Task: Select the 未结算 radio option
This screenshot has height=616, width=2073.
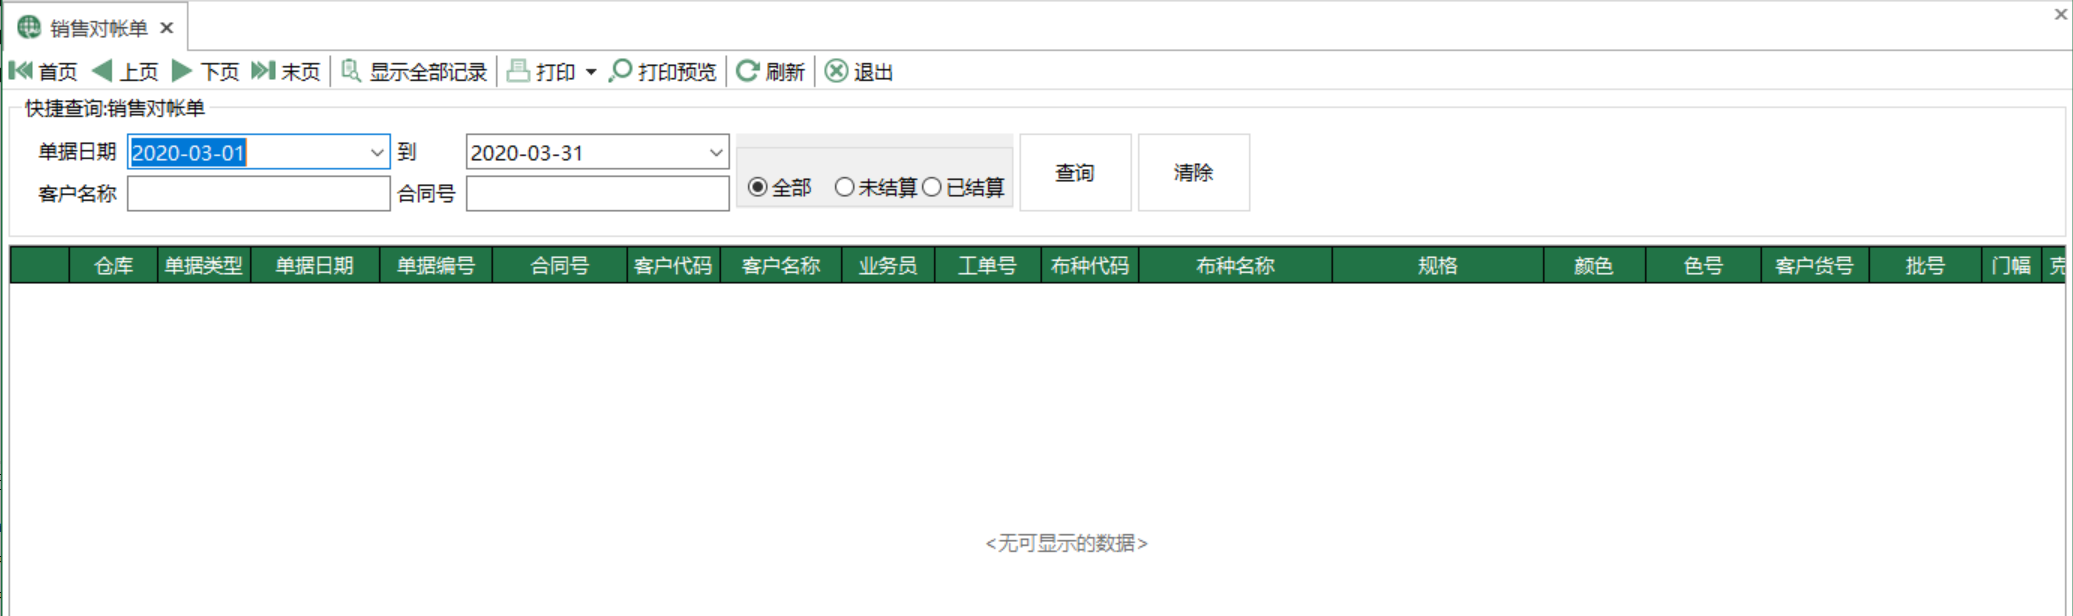Action: pos(875,187)
